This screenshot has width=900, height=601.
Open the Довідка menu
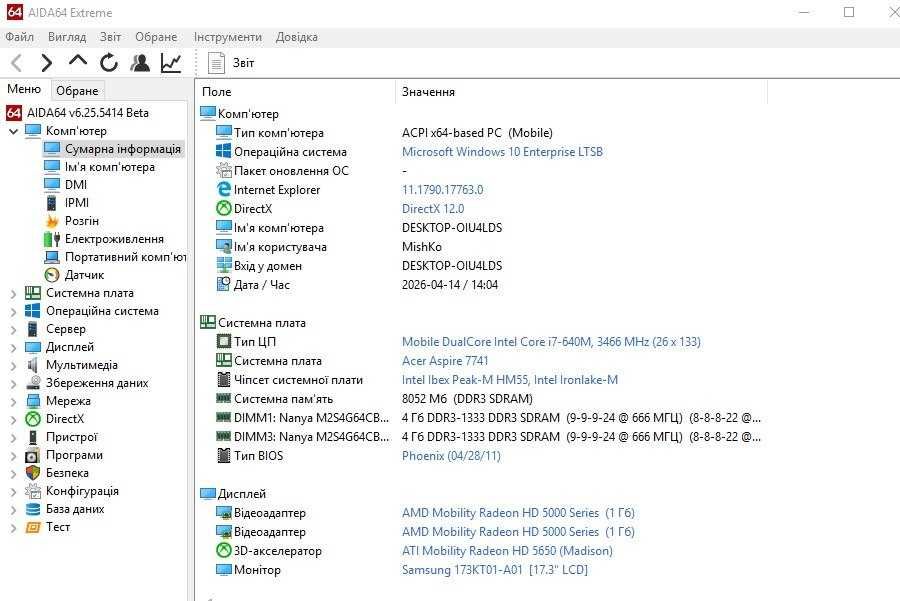[297, 37]
